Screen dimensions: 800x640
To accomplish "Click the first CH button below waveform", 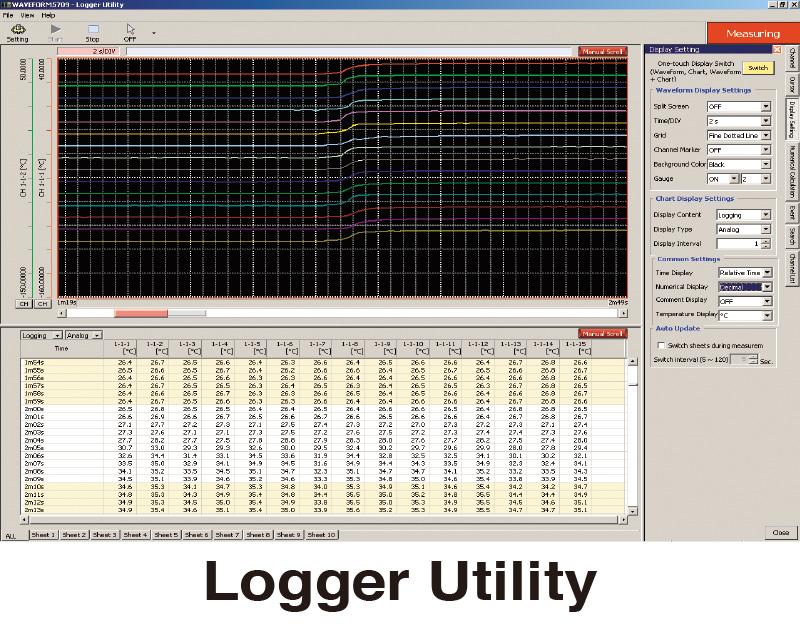I will (25, 302).
